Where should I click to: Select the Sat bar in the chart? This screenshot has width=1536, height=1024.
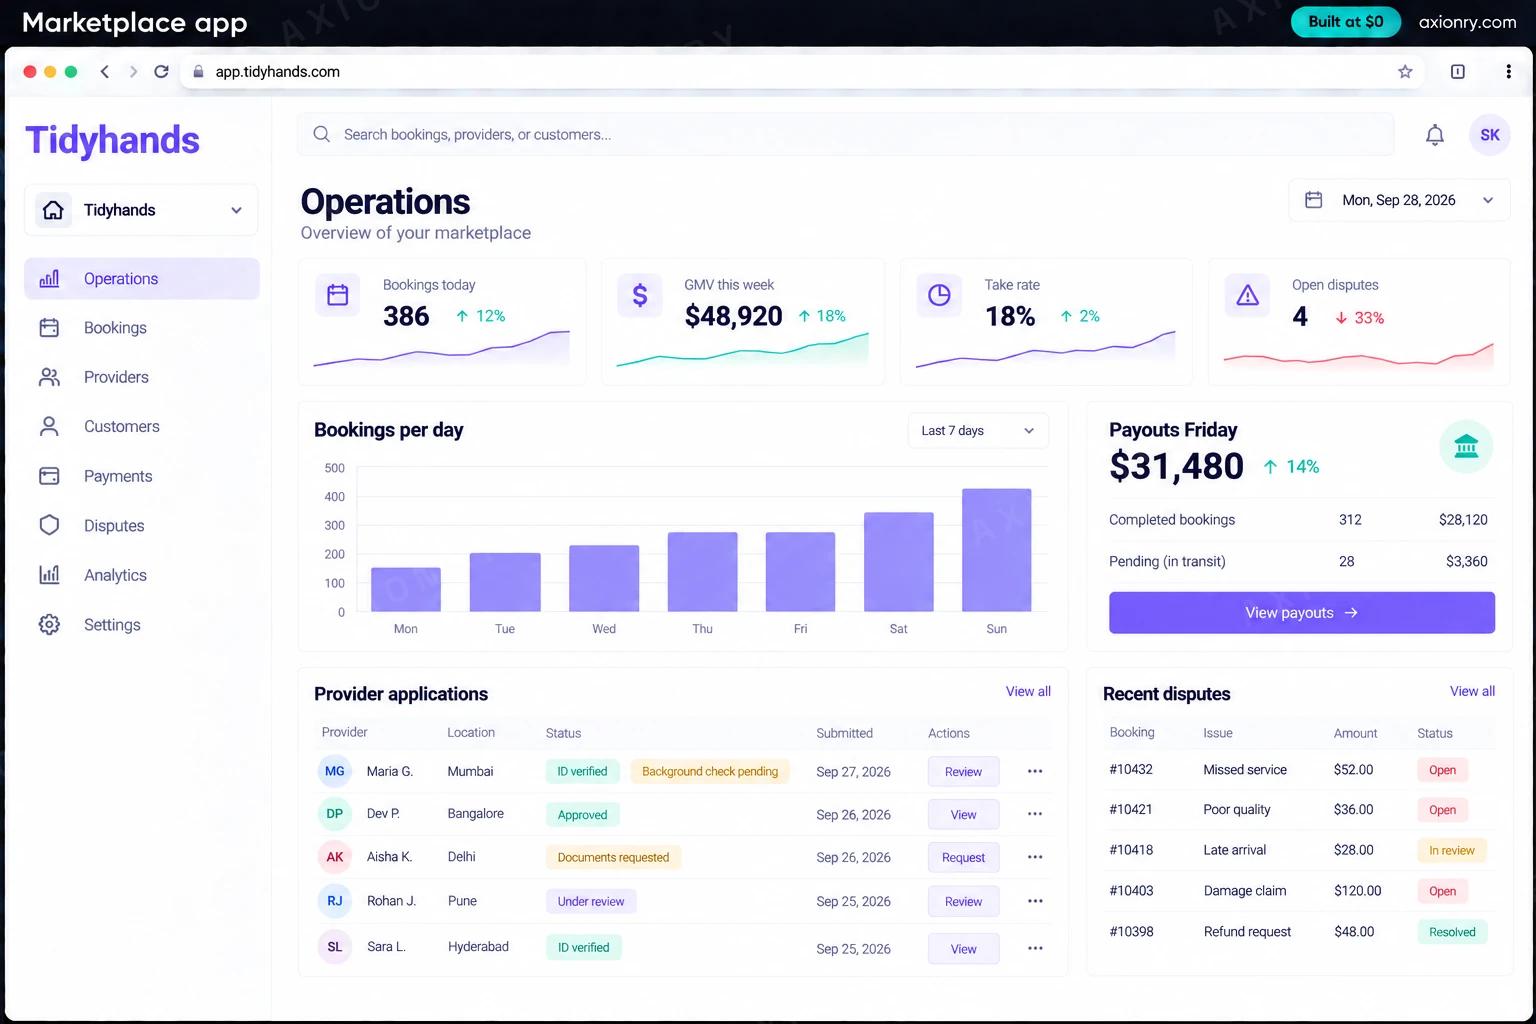click(x=898, y=562)
